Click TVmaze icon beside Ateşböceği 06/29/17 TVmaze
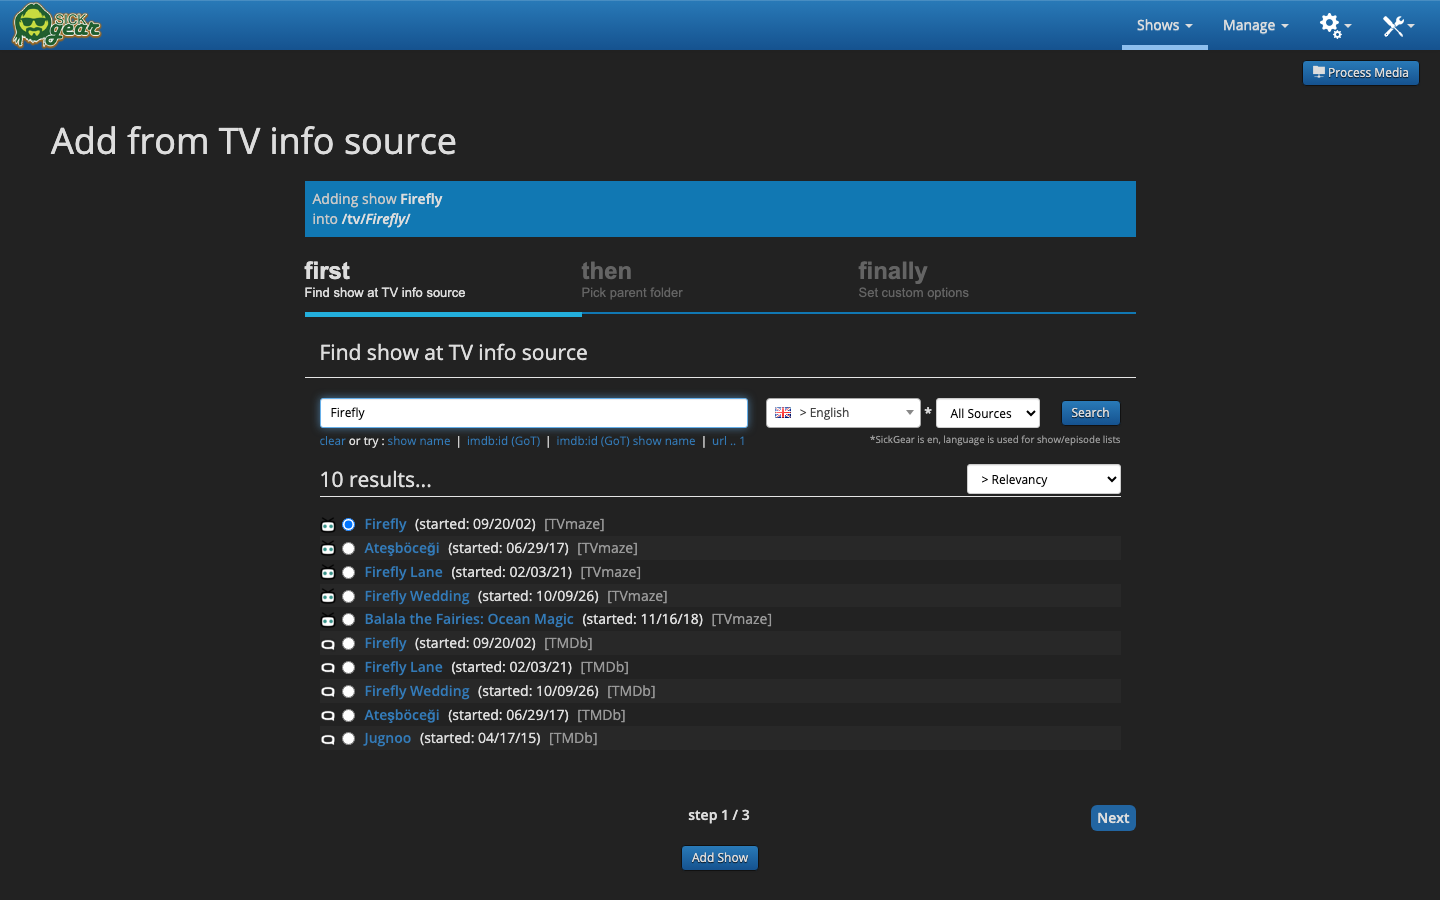This screenshot has width=1440, height=900. click(327, 549)
